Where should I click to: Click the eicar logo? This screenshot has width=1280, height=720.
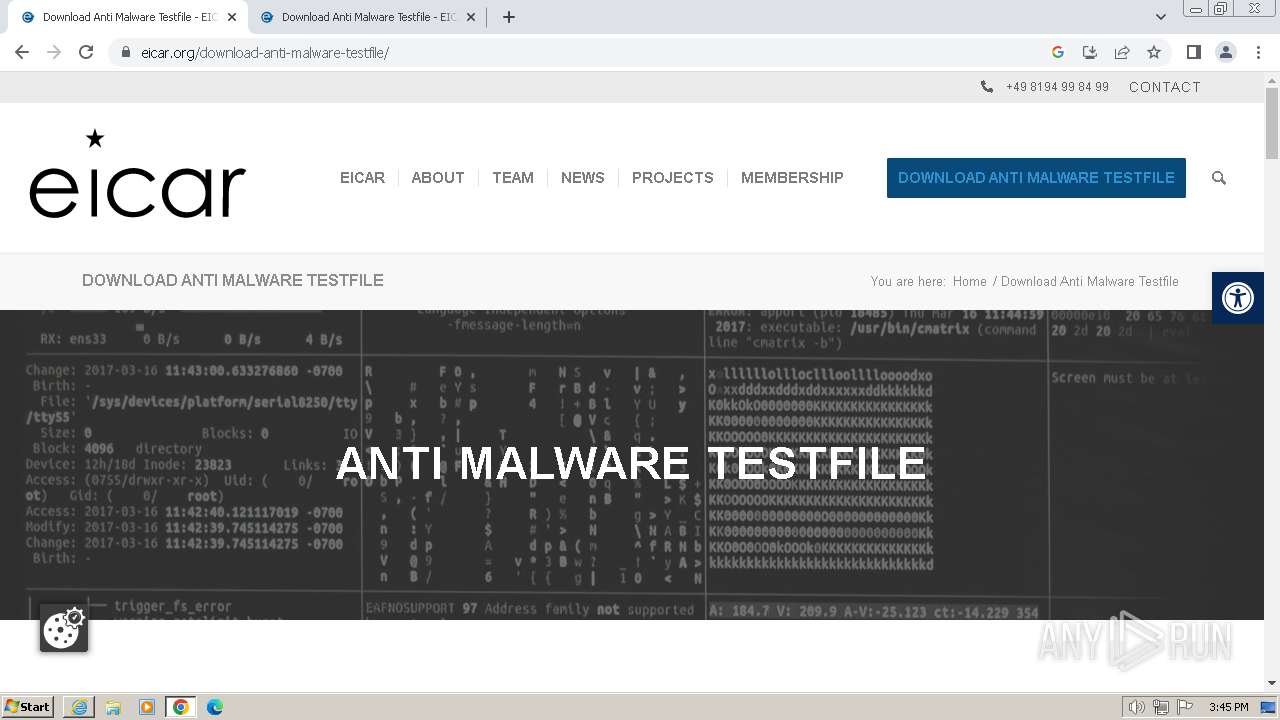tap(137, 174)
